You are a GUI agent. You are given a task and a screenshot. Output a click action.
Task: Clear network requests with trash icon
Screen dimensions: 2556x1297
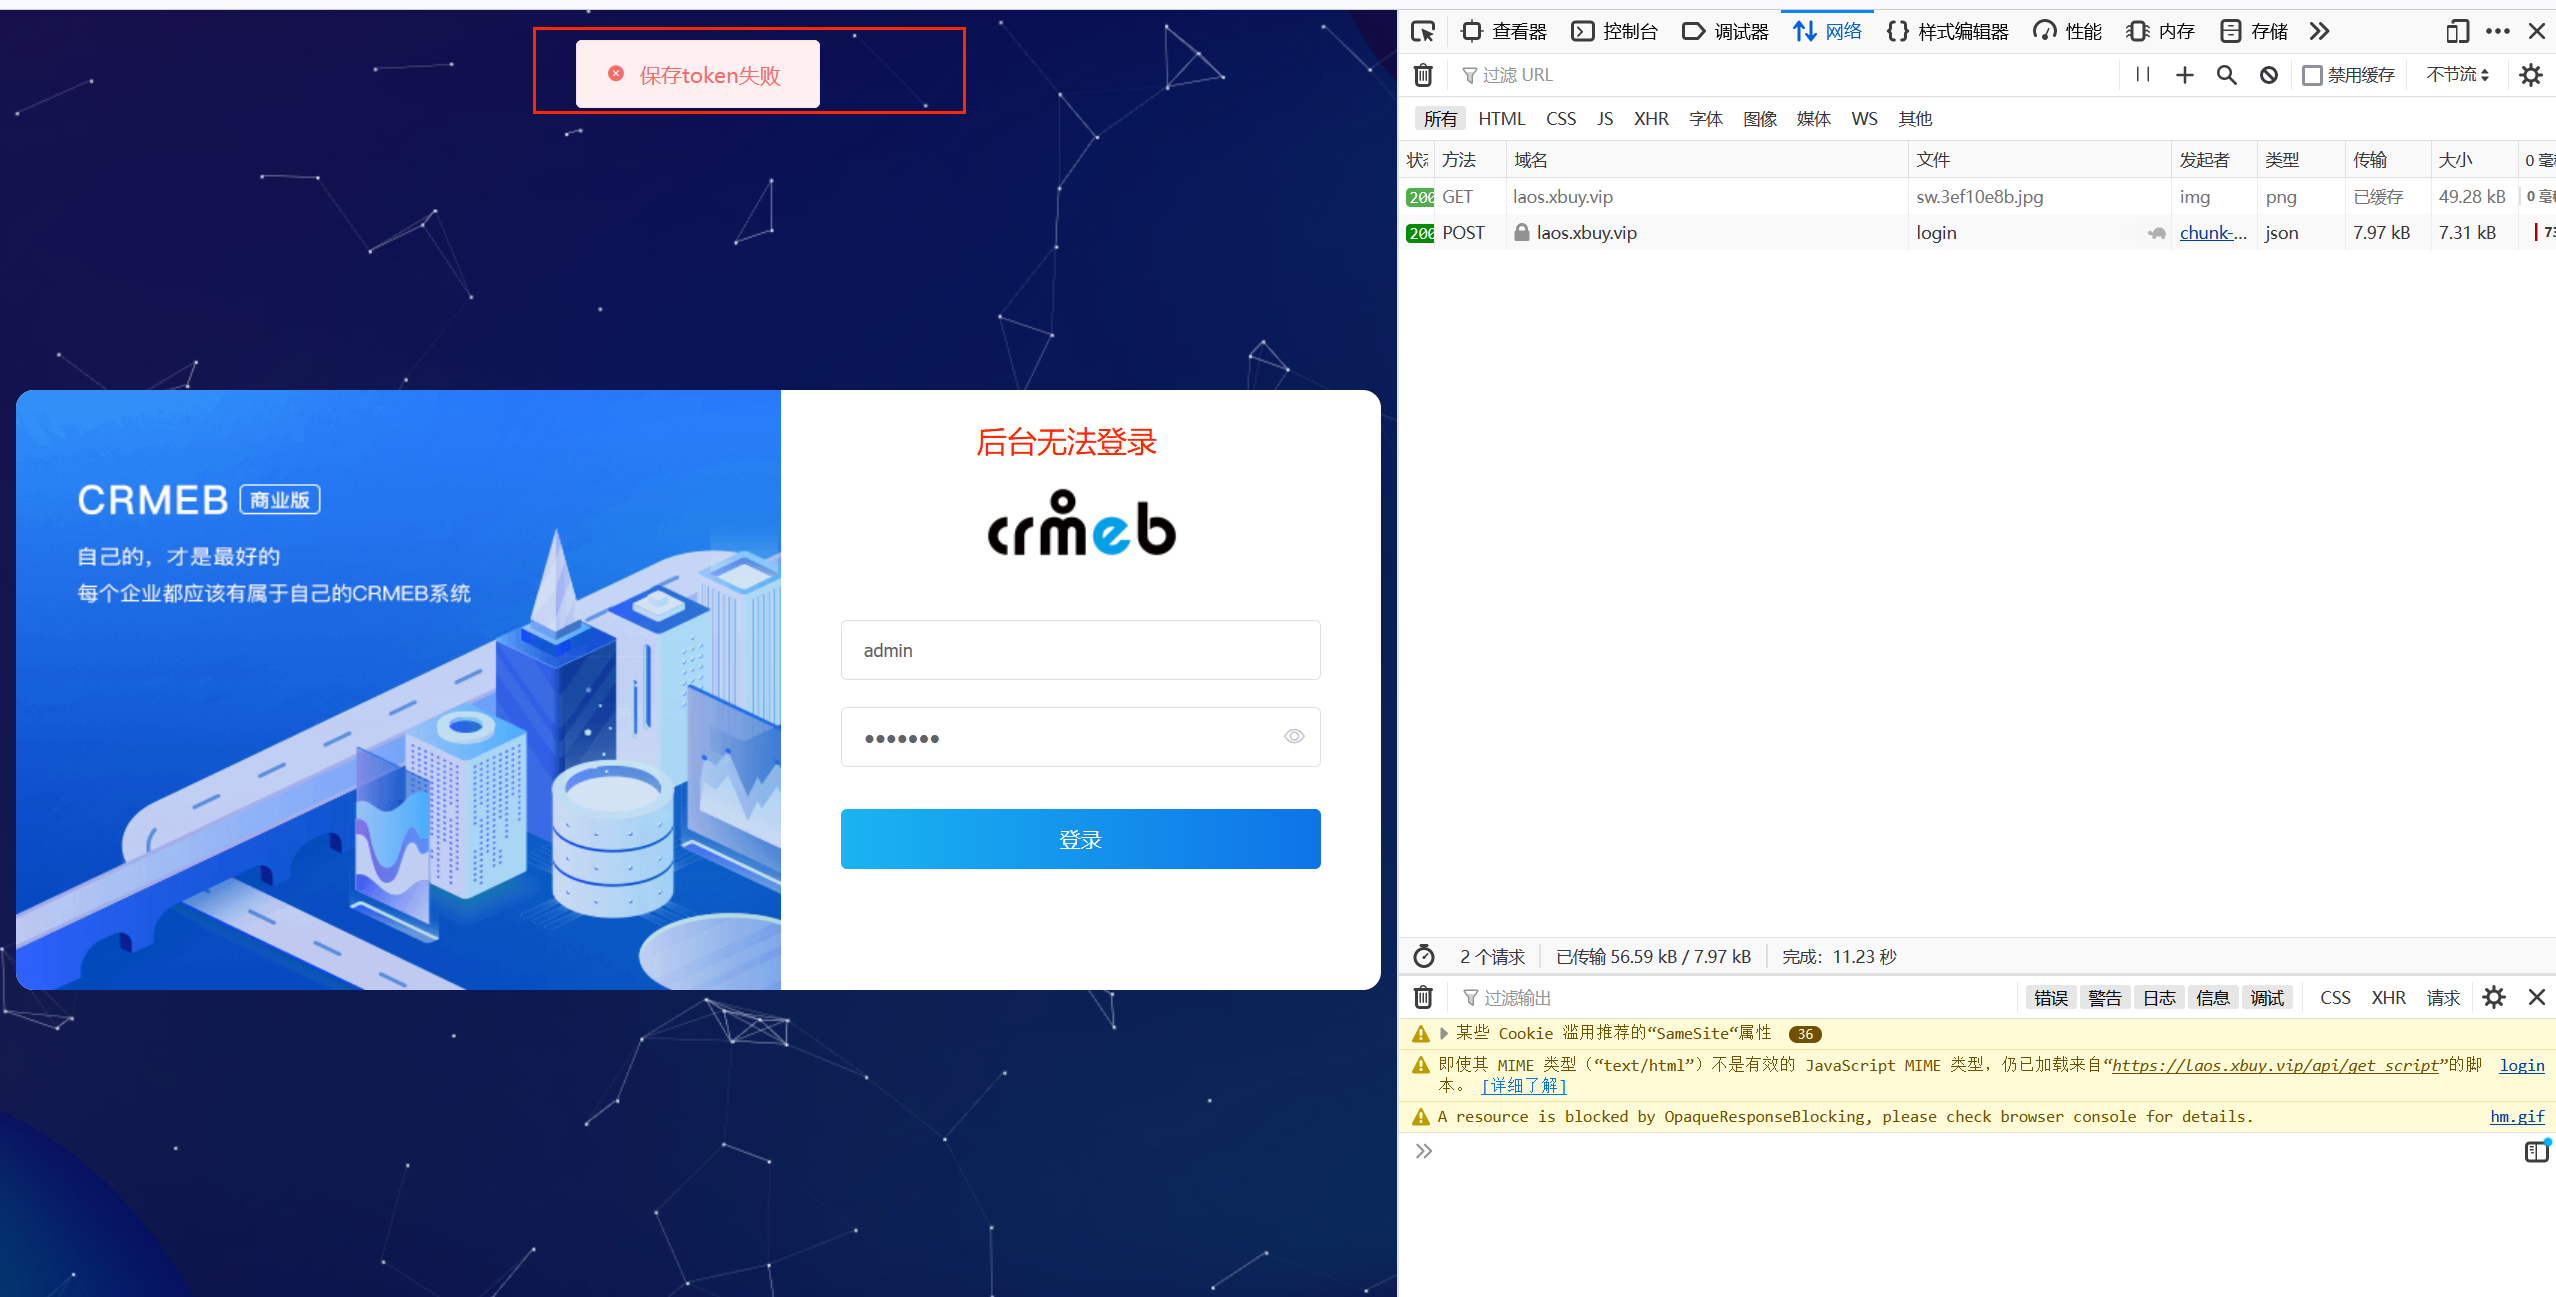(1423, 75)
